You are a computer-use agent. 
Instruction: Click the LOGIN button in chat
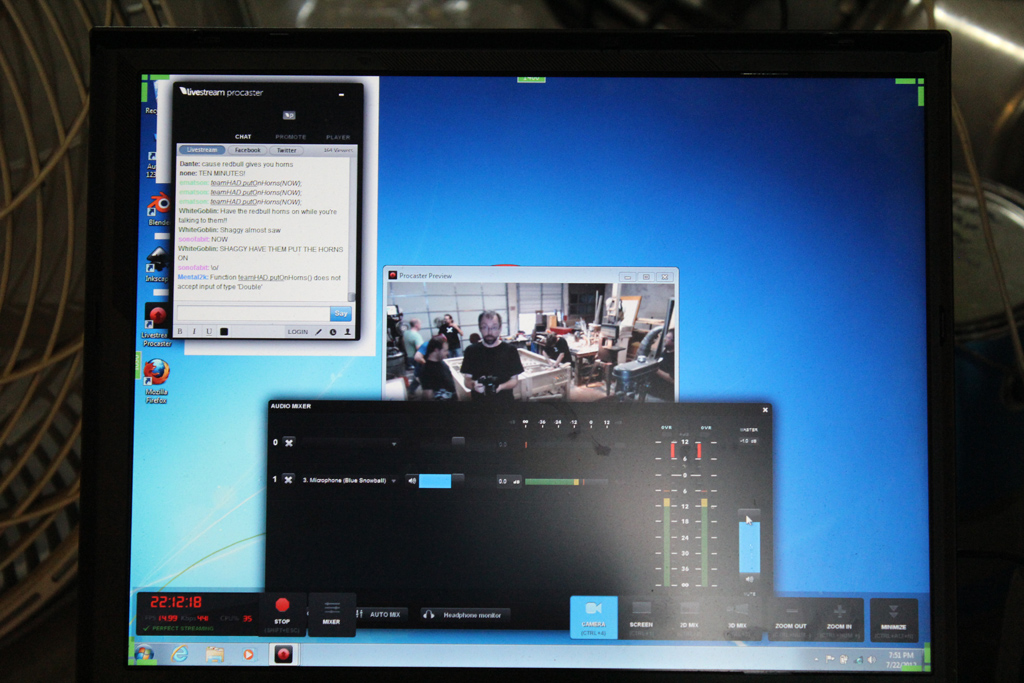tap(297, 331)
